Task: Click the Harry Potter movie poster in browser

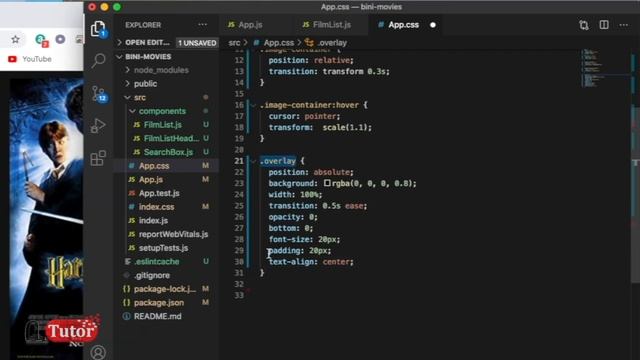Action: pyautogui.click(x=46, y=218)
